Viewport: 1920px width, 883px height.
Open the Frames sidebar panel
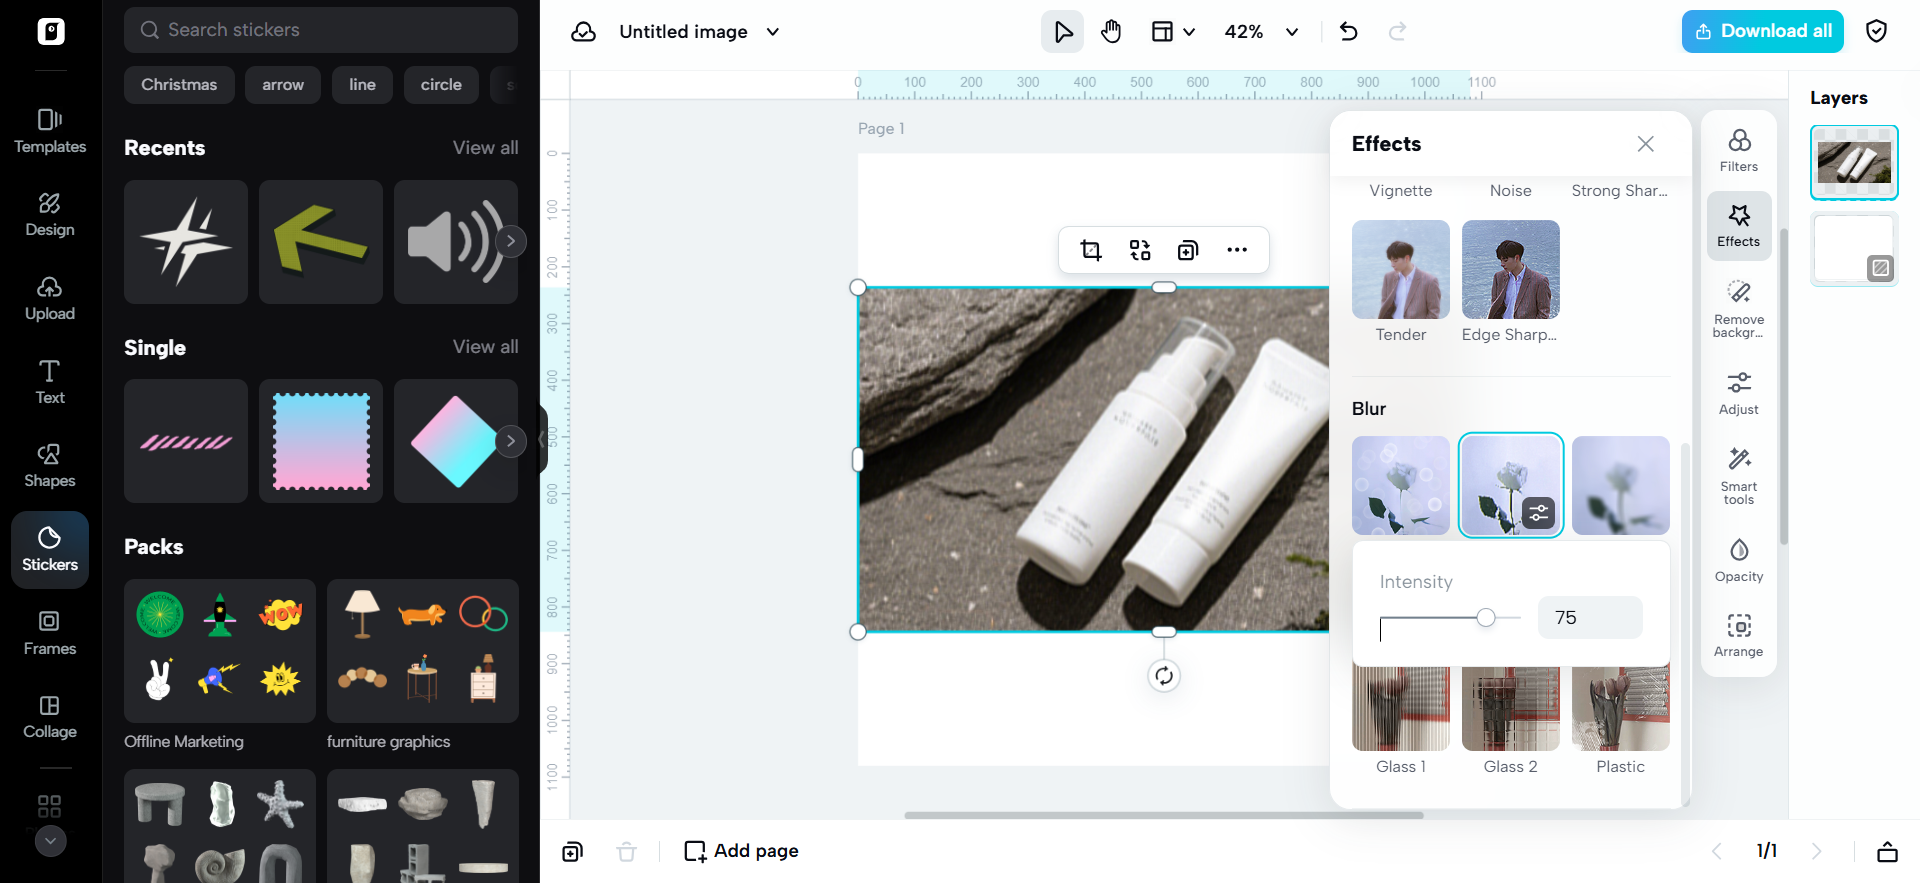pyautogui.click(x=50, y=633)
